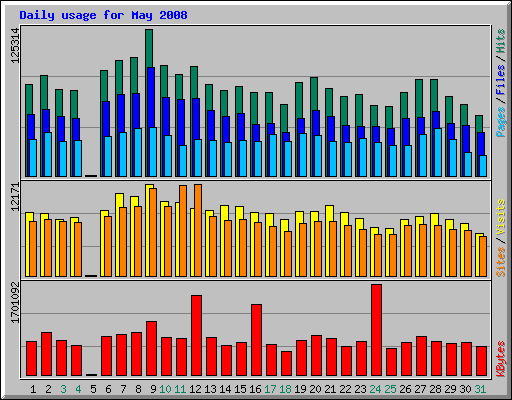Click day label 28 on the x-axis
Image resolution: width=512 pixels, height=400 pixels.
[x=435, y=389]
